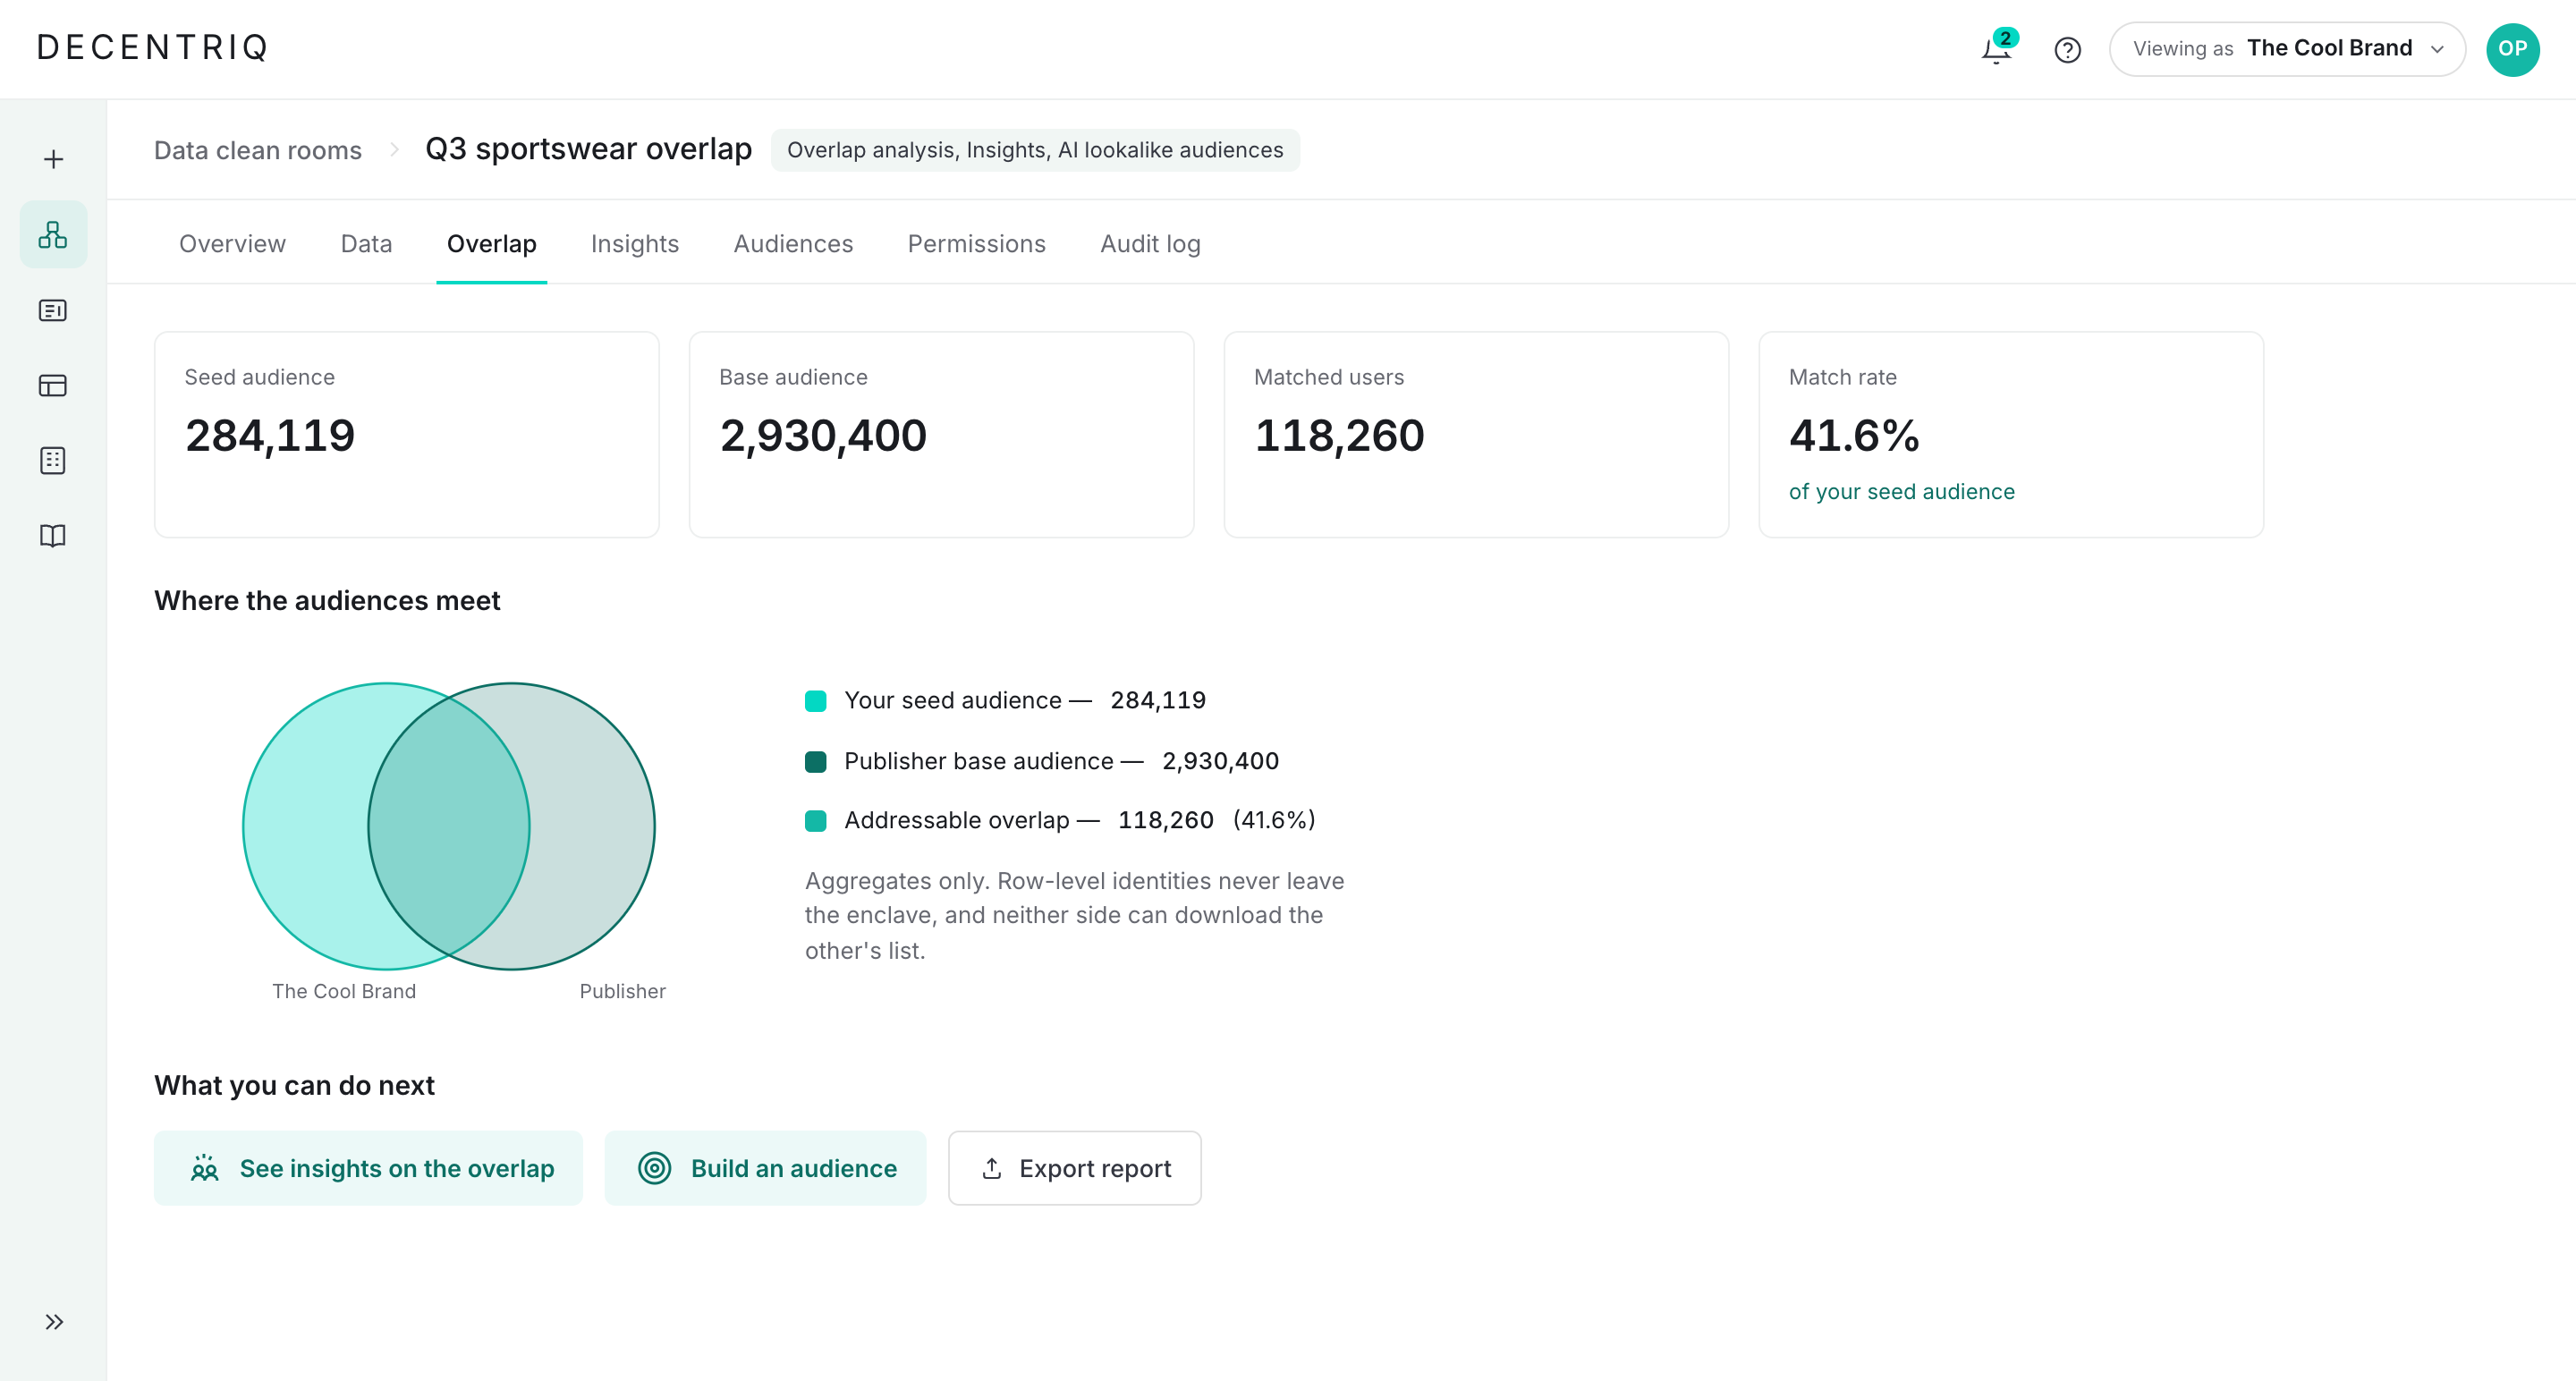Open the Viewing as The Cool Brand dropdown
The image size is (2576, 1381).
click(x=2287, y=49)
